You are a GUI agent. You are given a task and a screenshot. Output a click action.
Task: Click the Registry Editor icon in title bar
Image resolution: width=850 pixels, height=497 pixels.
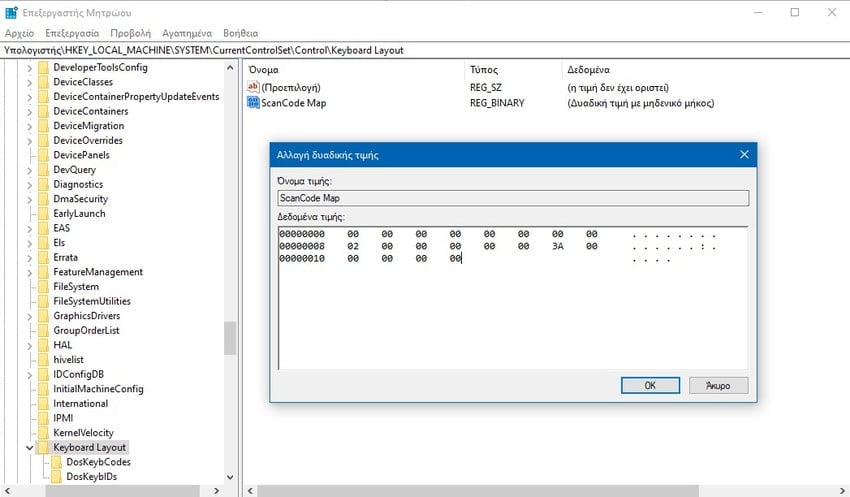point(11,12)
